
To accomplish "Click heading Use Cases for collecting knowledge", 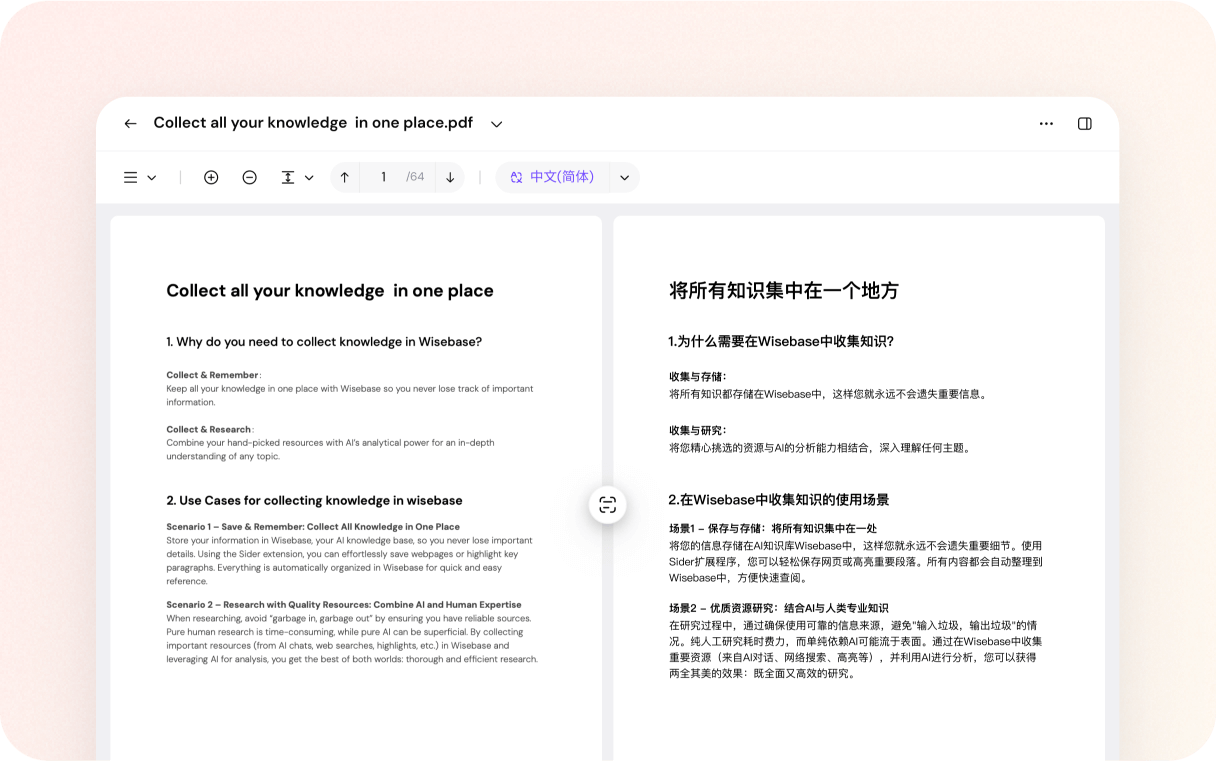I will pos(314,501).
